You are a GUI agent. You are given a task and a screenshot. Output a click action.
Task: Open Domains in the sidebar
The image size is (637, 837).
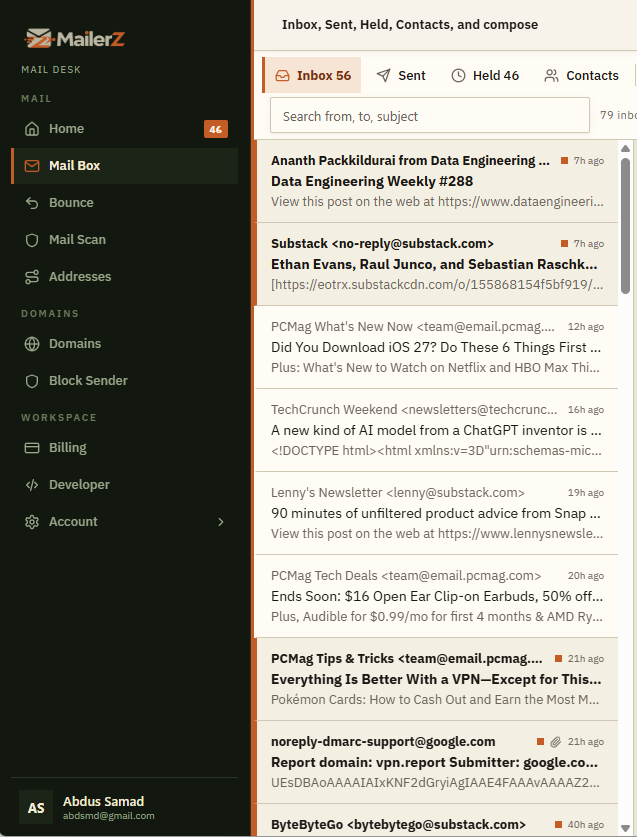tap(125, 344)
